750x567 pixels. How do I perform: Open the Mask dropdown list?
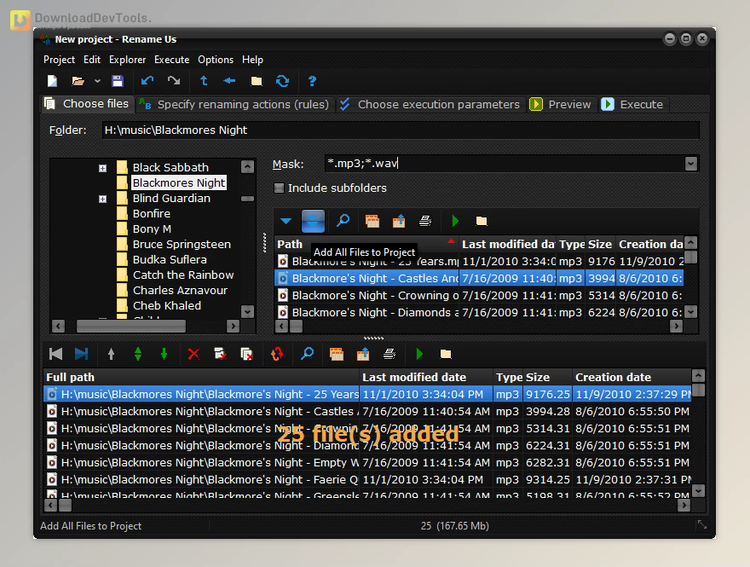click(691, 164)
